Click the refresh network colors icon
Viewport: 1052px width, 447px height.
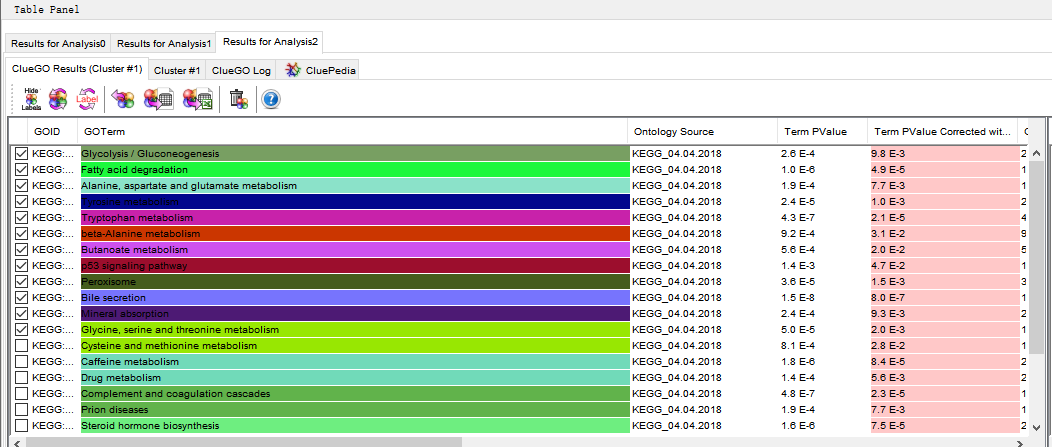pyautogui.click(x=58, y=99)
